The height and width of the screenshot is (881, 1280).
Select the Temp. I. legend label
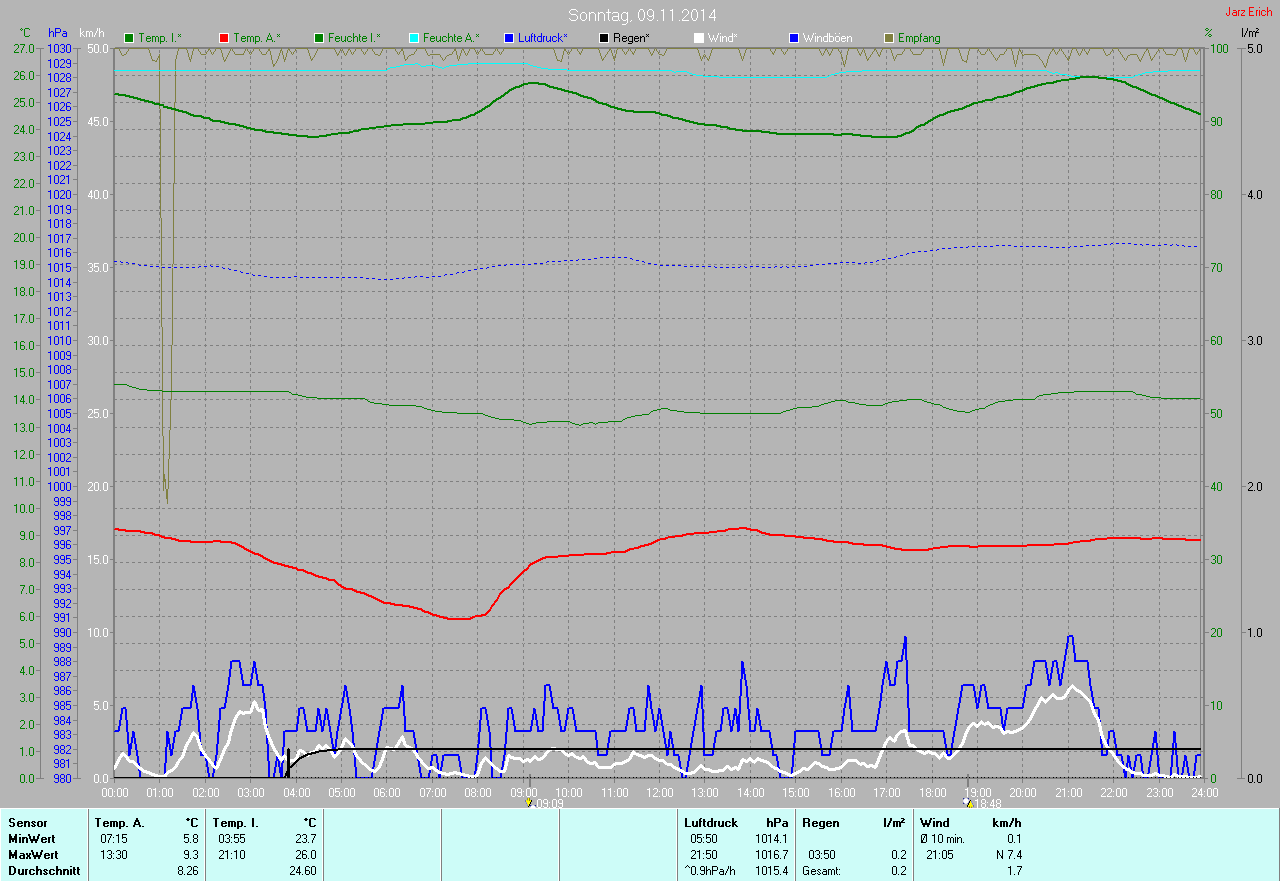point(160,38)
